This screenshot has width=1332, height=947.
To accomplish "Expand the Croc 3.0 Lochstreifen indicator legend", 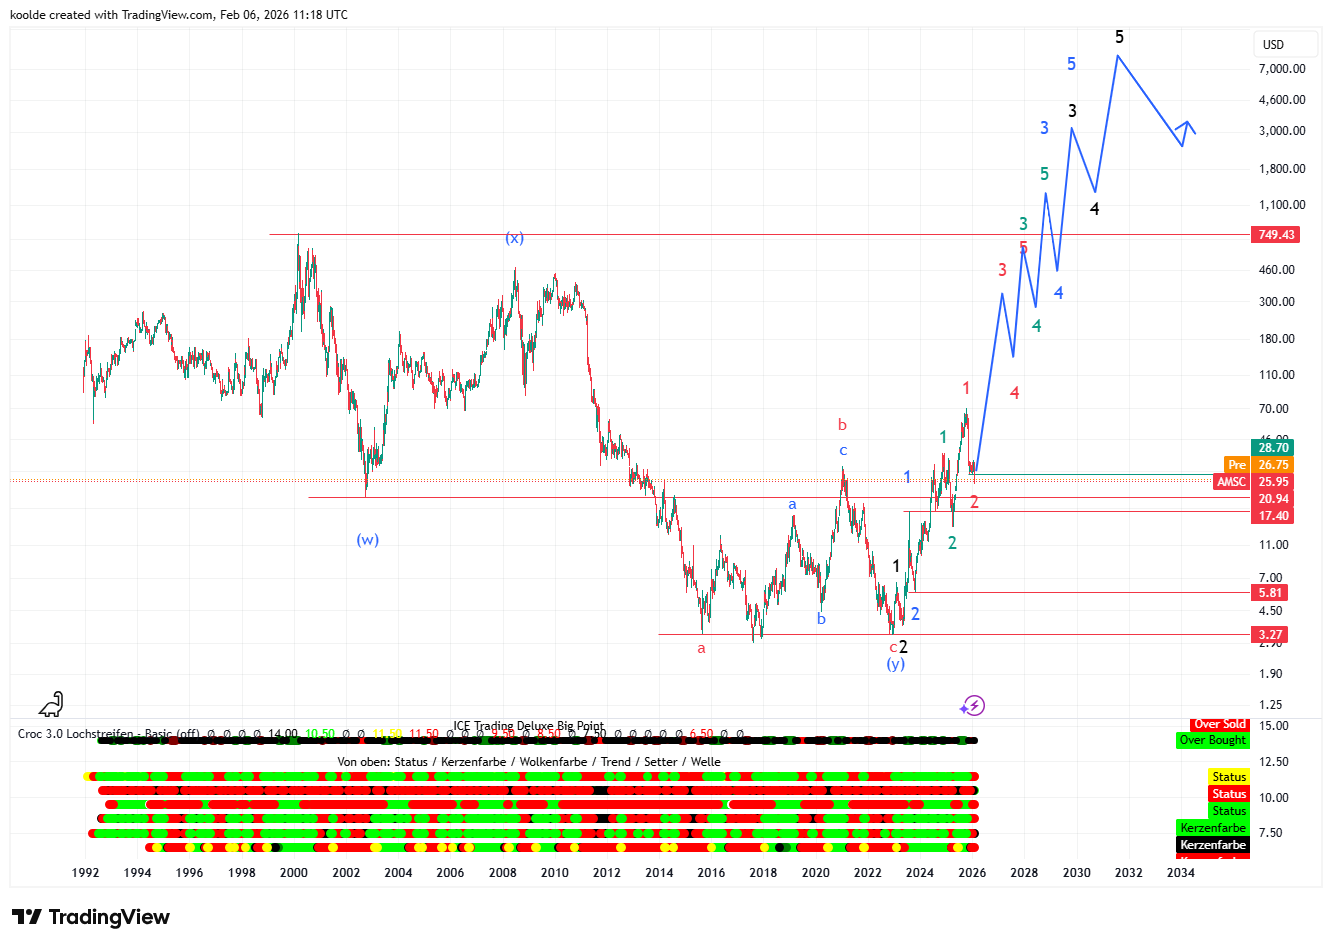I will pyautogui.click(x=108, y=734).
